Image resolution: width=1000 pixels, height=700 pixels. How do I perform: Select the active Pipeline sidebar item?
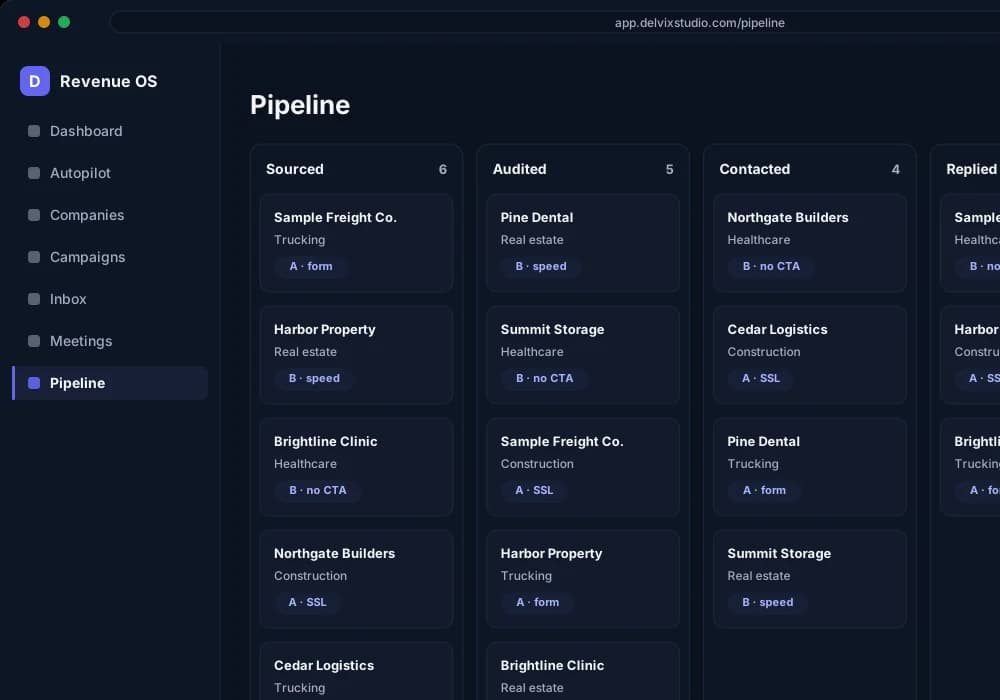[110, 383]
